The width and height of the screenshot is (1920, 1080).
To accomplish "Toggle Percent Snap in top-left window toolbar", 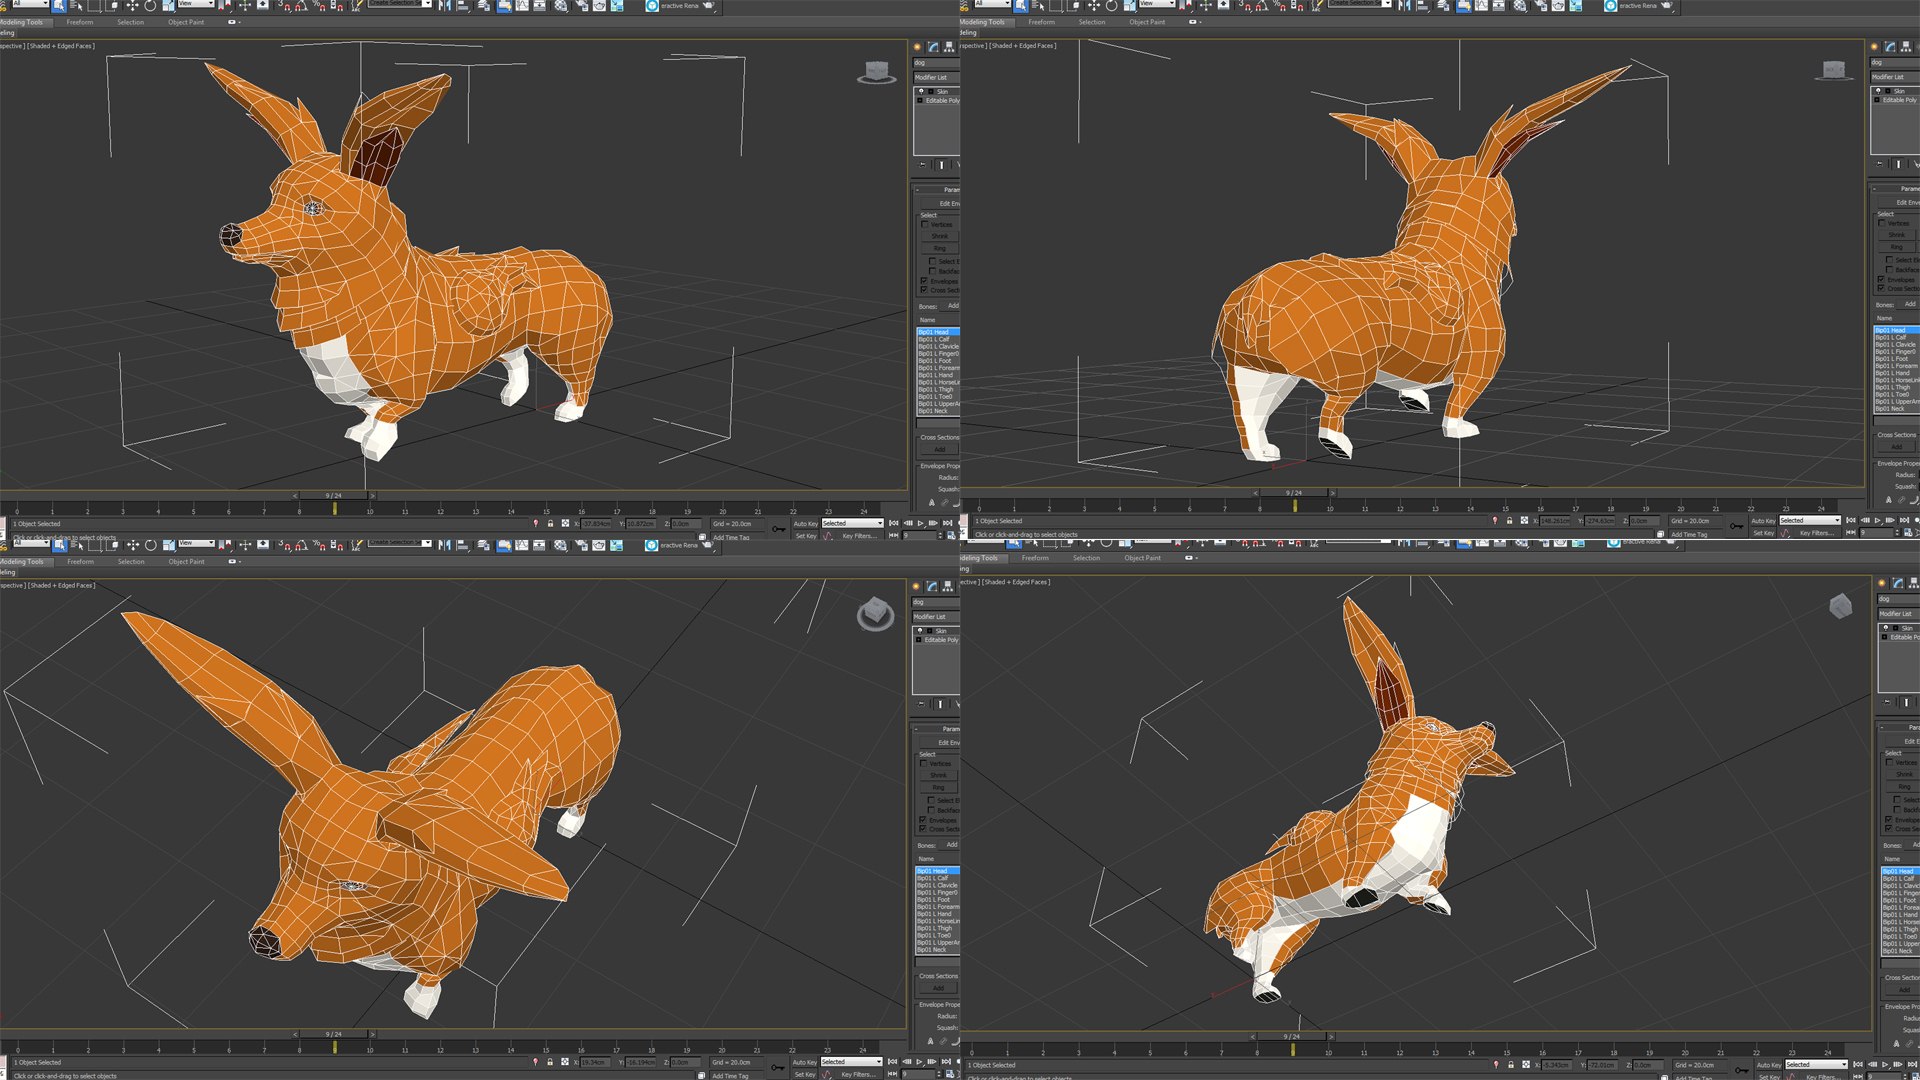I will pos(319,6).
